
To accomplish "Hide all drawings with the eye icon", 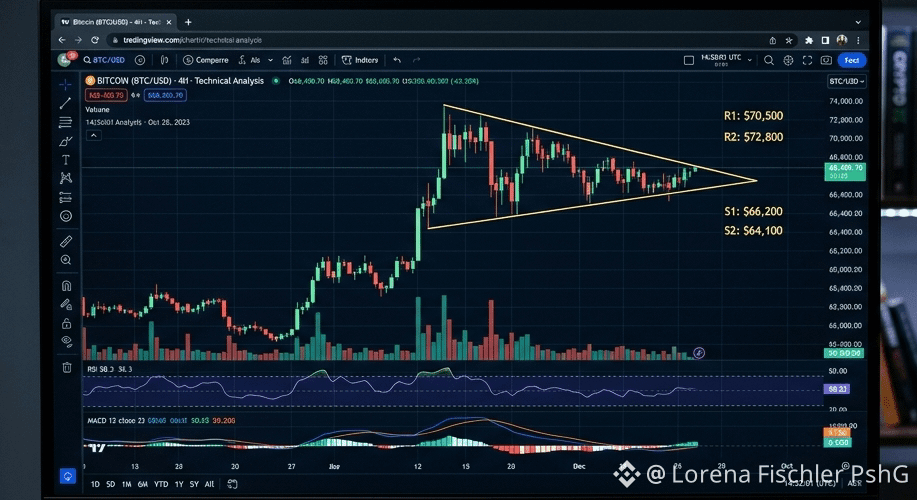I will pos(66,342).
